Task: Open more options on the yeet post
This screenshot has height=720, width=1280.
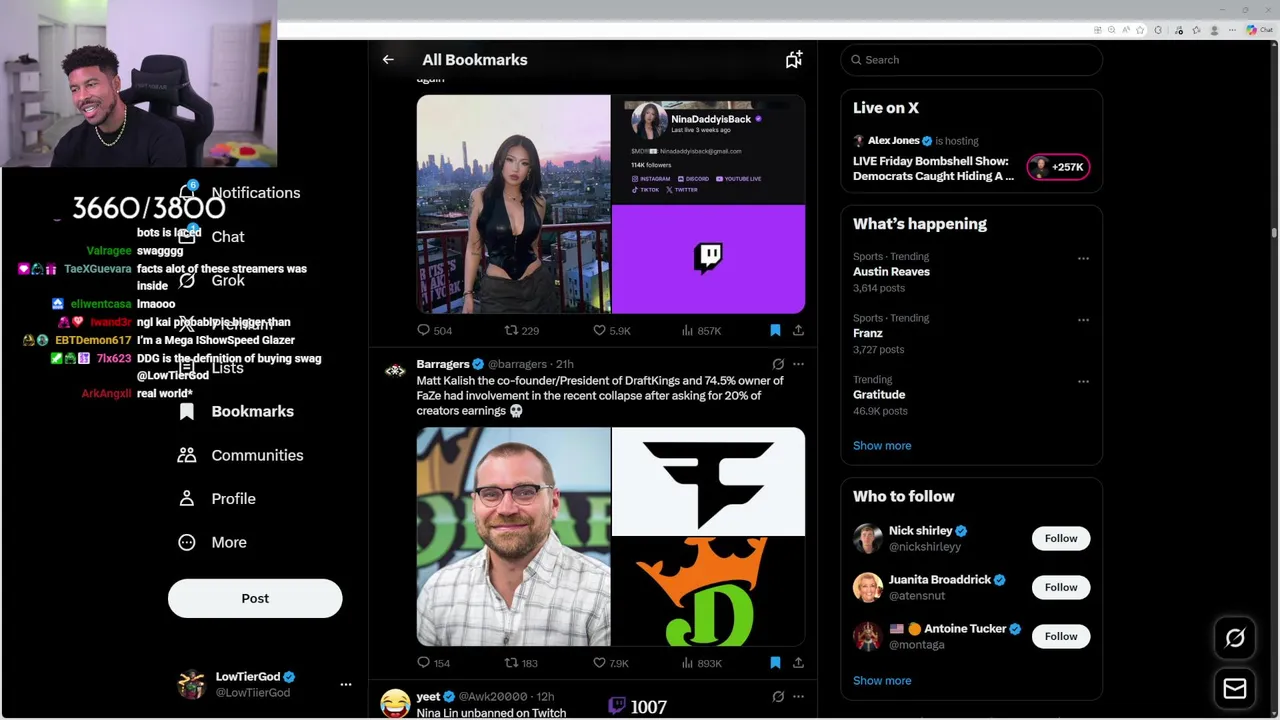Action: click(x=798, y=696)
